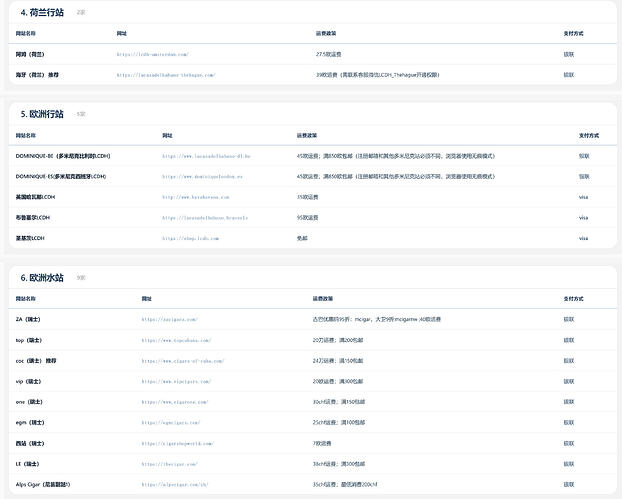Click the '免邮' shipping cell
Screen dimensions: 622x499
pos(302,238)
